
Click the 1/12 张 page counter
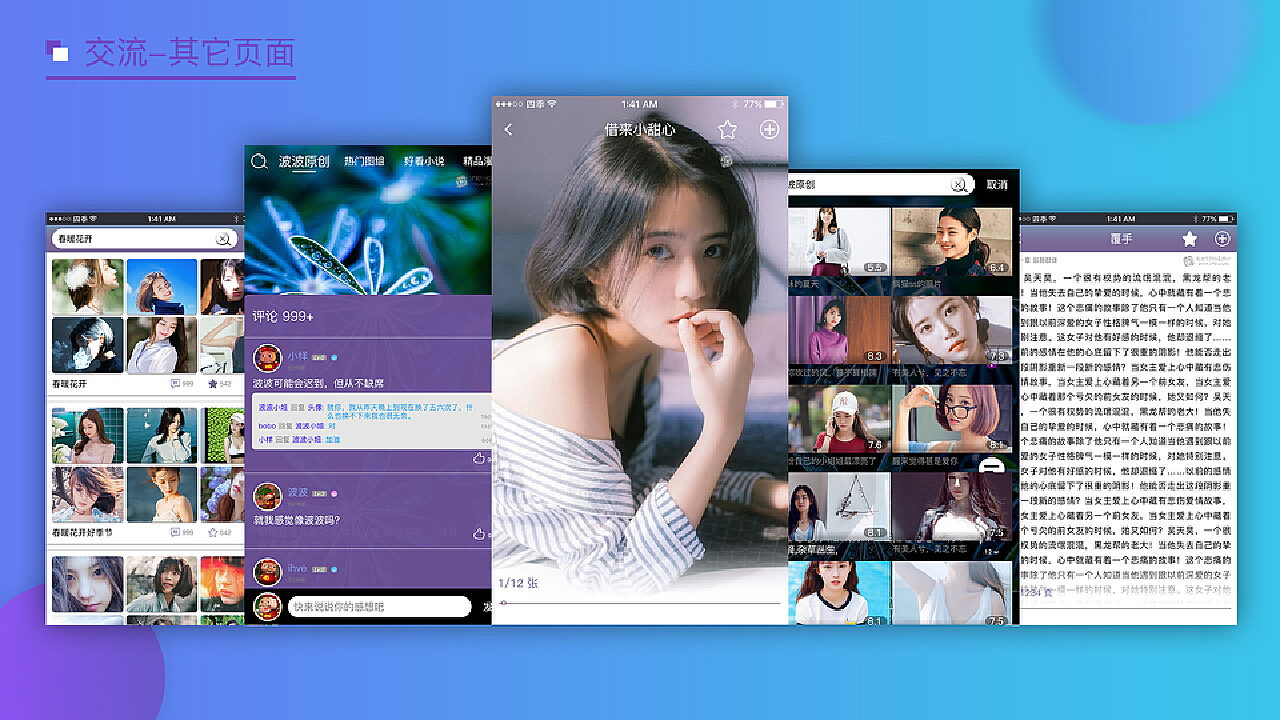(519, 583)
